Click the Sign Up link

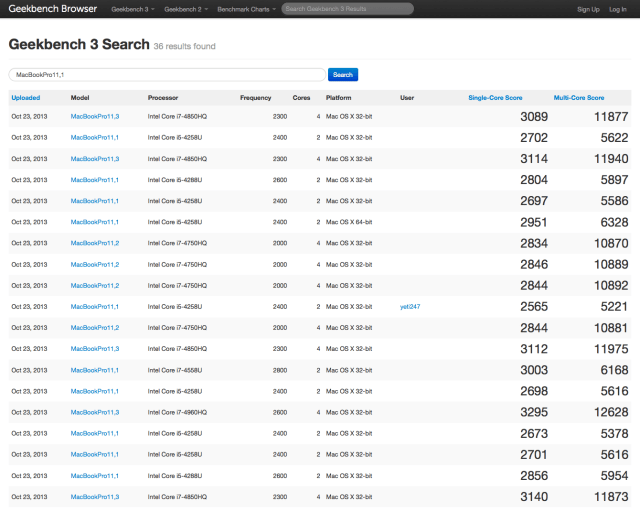(x=588, y=9)
